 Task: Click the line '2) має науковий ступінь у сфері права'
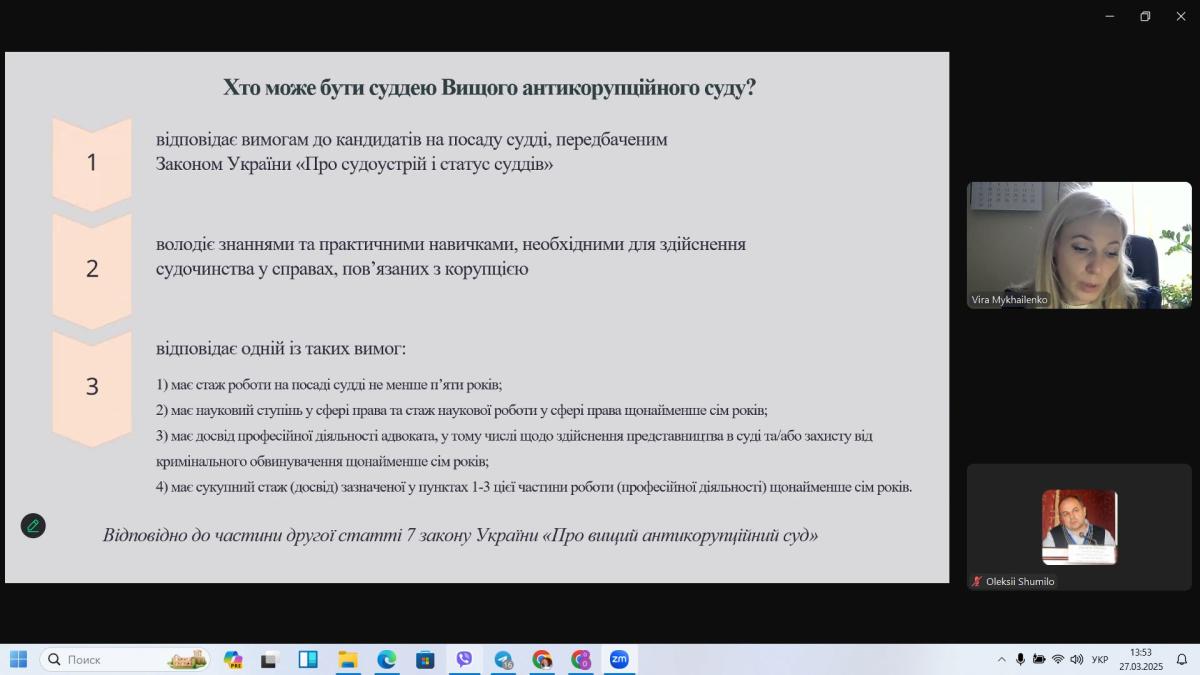(462, 410)
